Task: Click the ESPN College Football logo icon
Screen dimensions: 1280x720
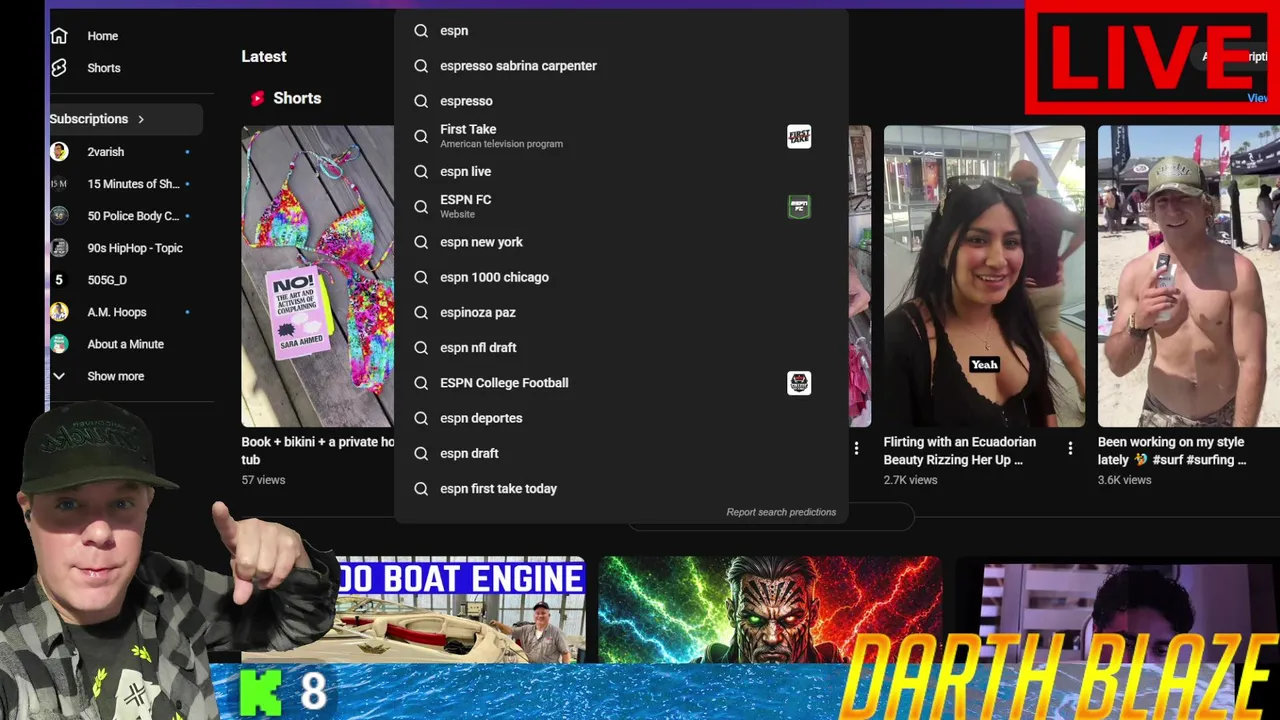Action: pyautogui.click(x=799, y=383)
